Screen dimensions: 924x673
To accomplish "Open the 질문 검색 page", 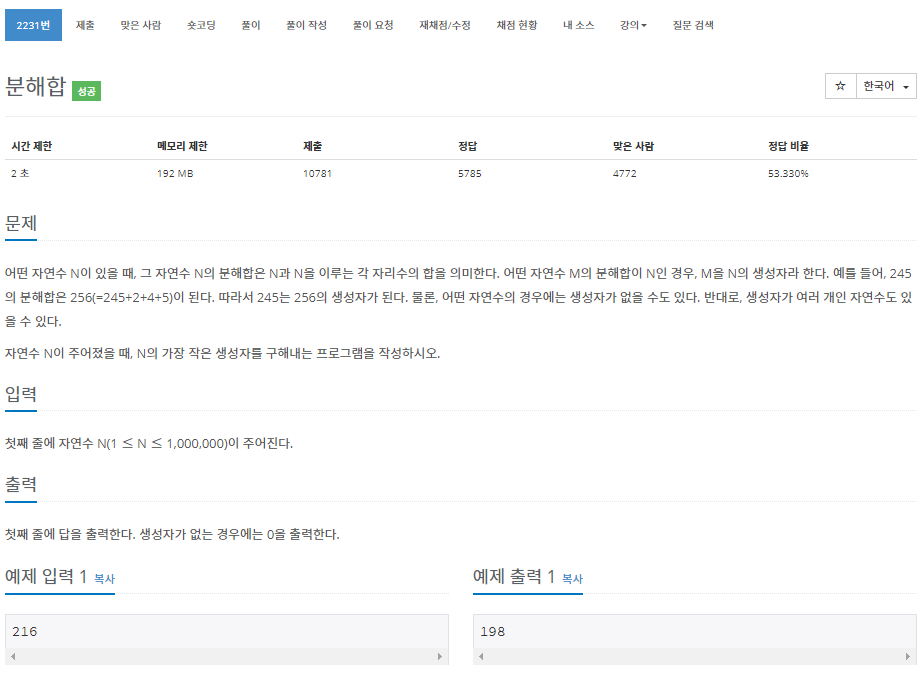I will click(691, 26).
